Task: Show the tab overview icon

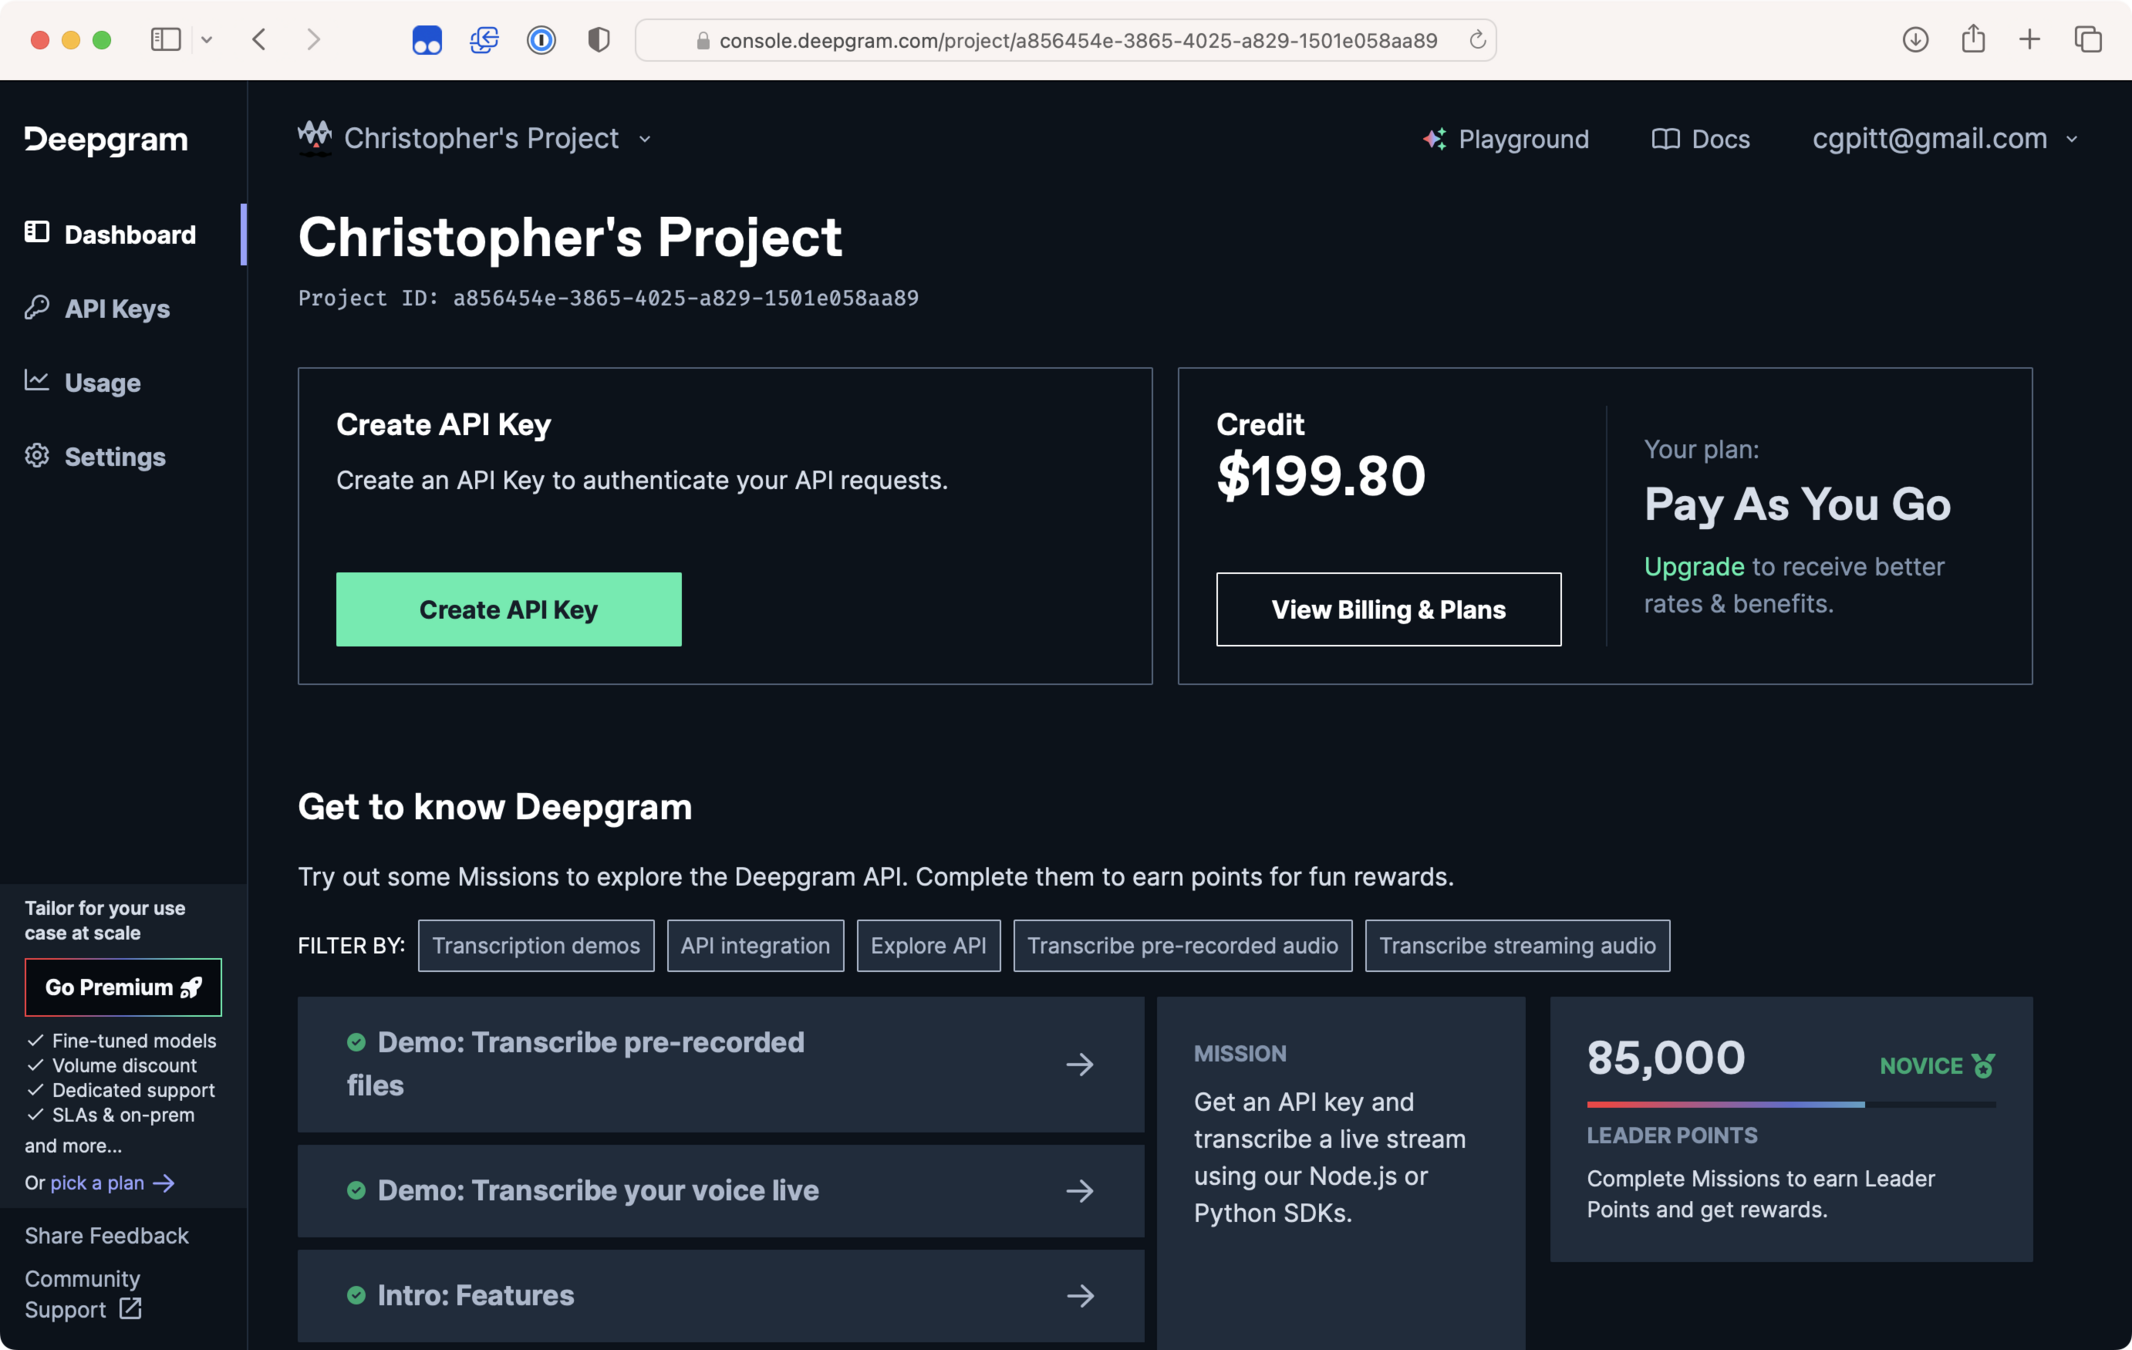Action: coord(2088,40)
